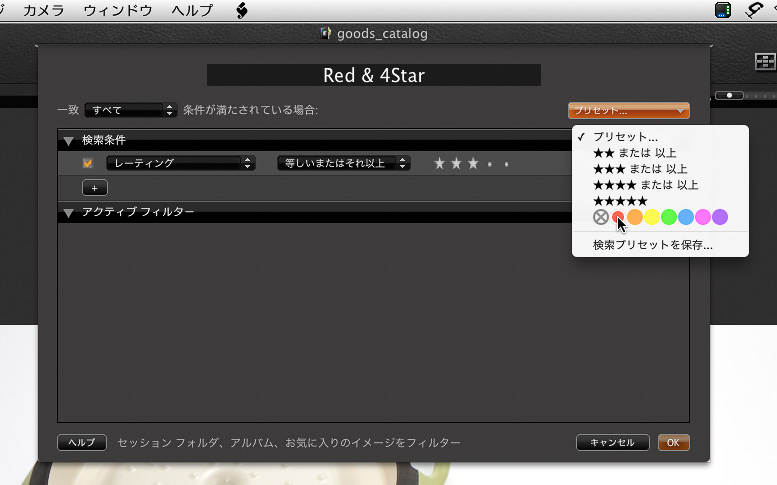Click the no-color-tag crossed circle icon
The image size is (777, 485).
[600, 217]
